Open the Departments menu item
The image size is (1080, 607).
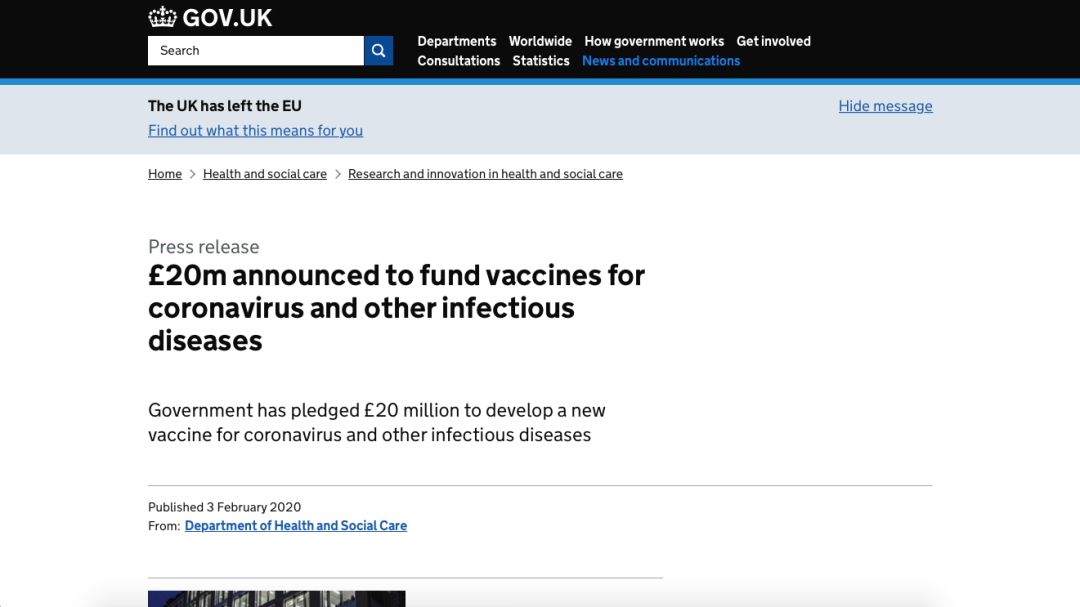pos(457,41)
